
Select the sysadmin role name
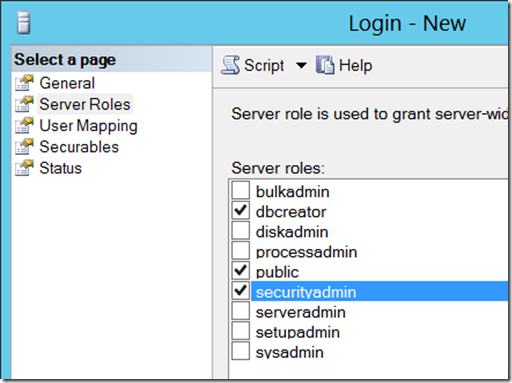pyautogui.click(x=289, y=353)
